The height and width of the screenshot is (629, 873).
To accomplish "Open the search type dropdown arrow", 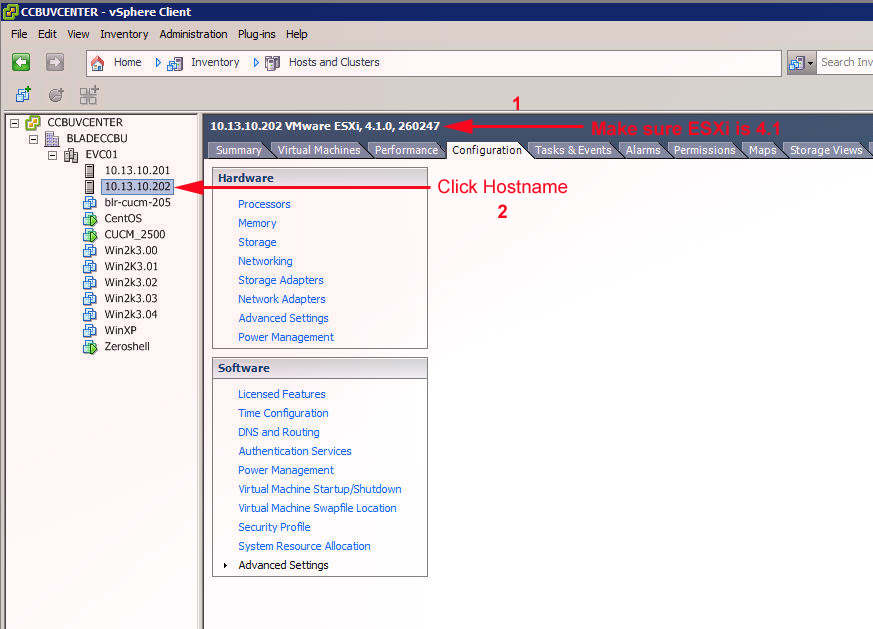I will click(x=810, y=63).
